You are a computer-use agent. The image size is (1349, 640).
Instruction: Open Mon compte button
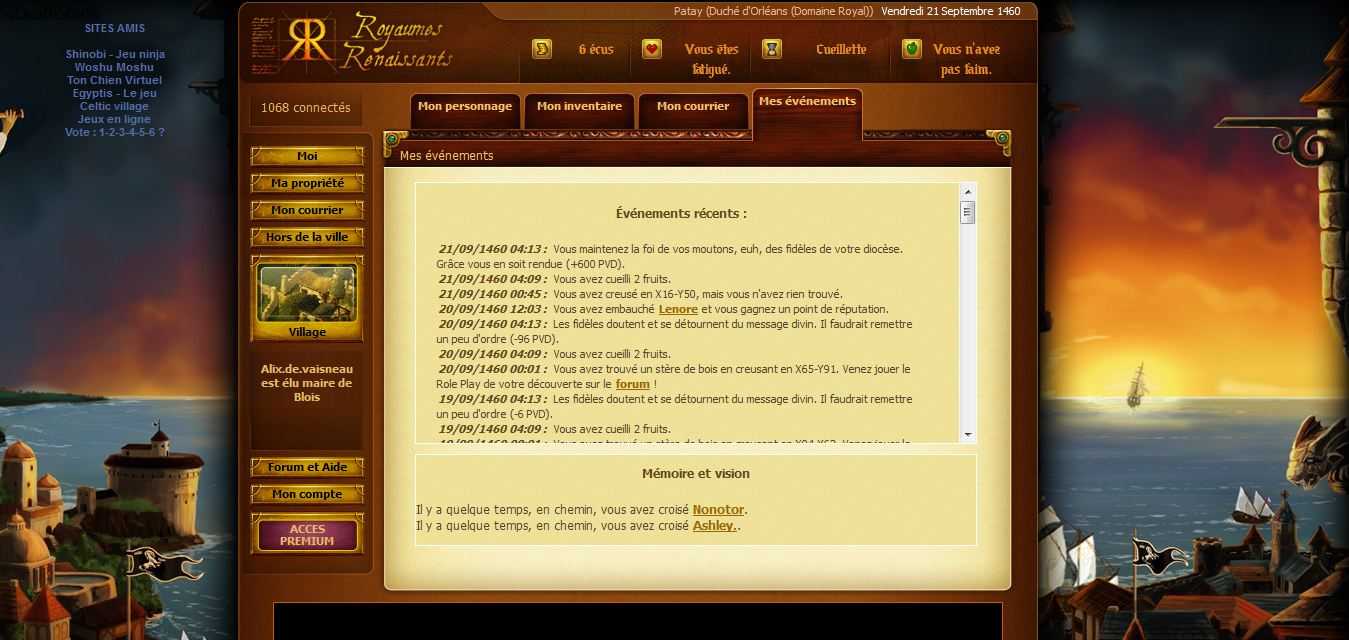point(307,494)
